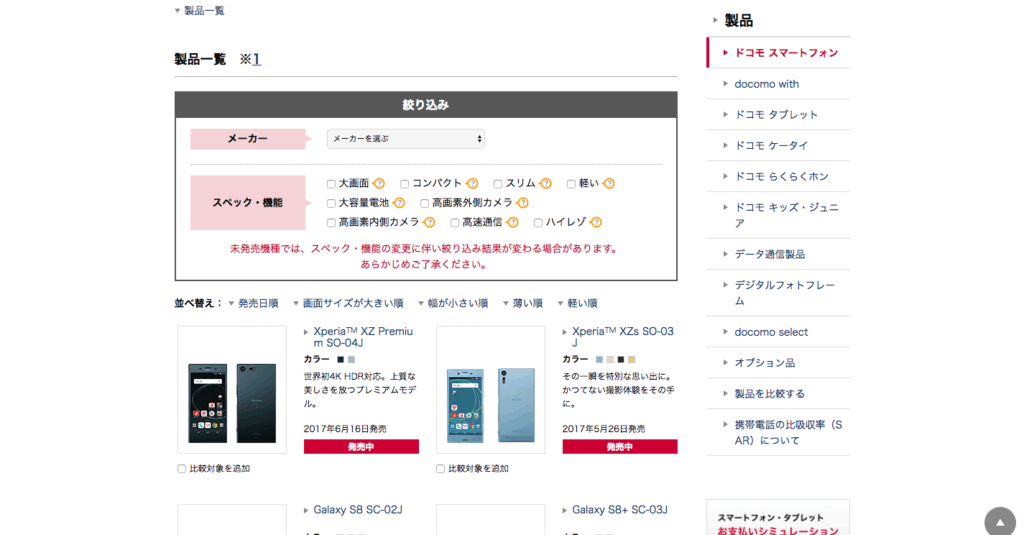Open help icon next to 大画面
This screenshot has width=1024, height=535.
[379, 184]
